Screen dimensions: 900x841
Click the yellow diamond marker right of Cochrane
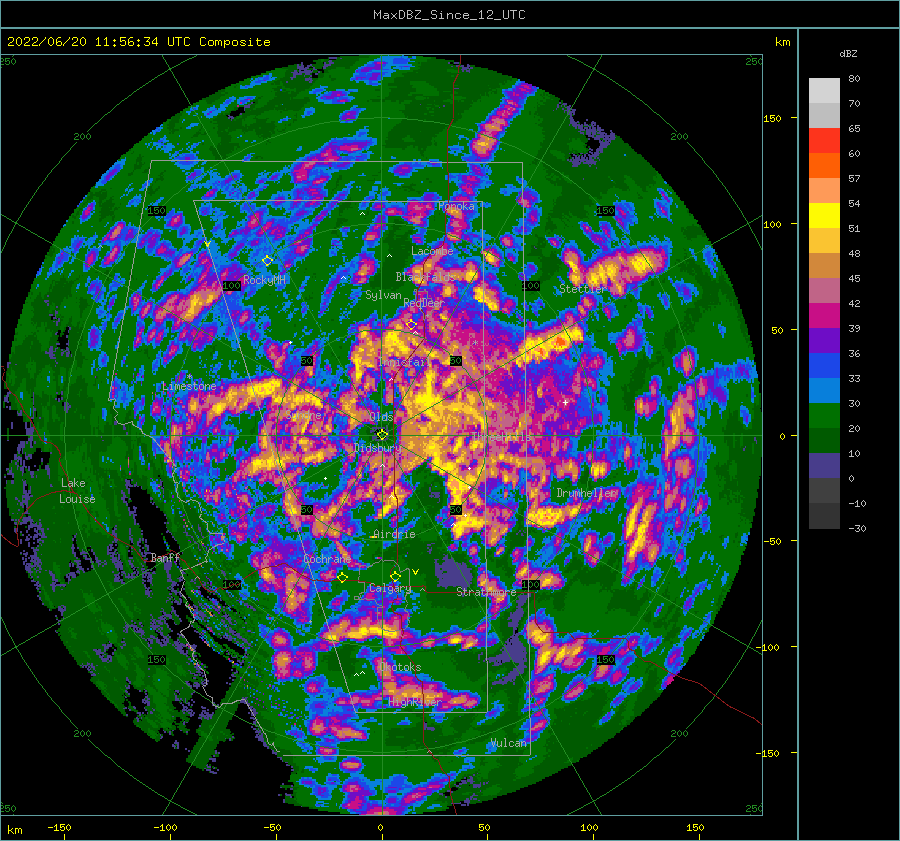[x=343, y=577]
